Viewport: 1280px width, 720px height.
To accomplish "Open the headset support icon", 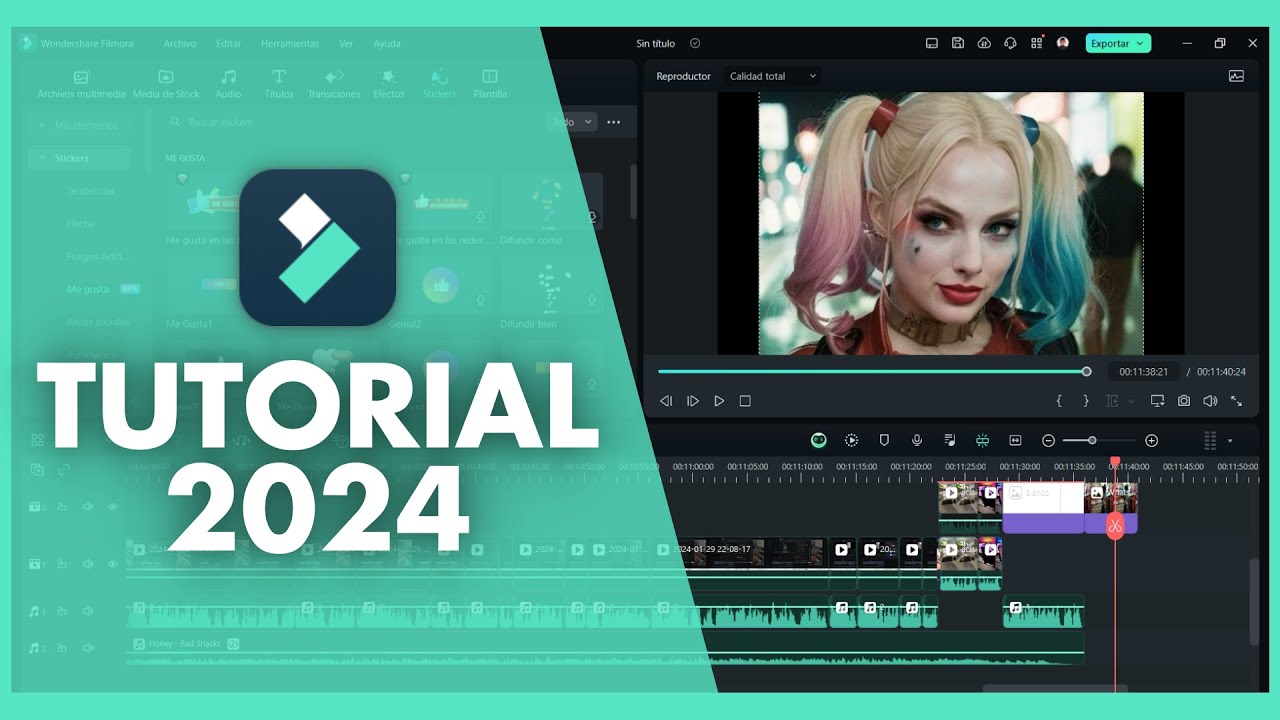I will tap(1010, 43).
